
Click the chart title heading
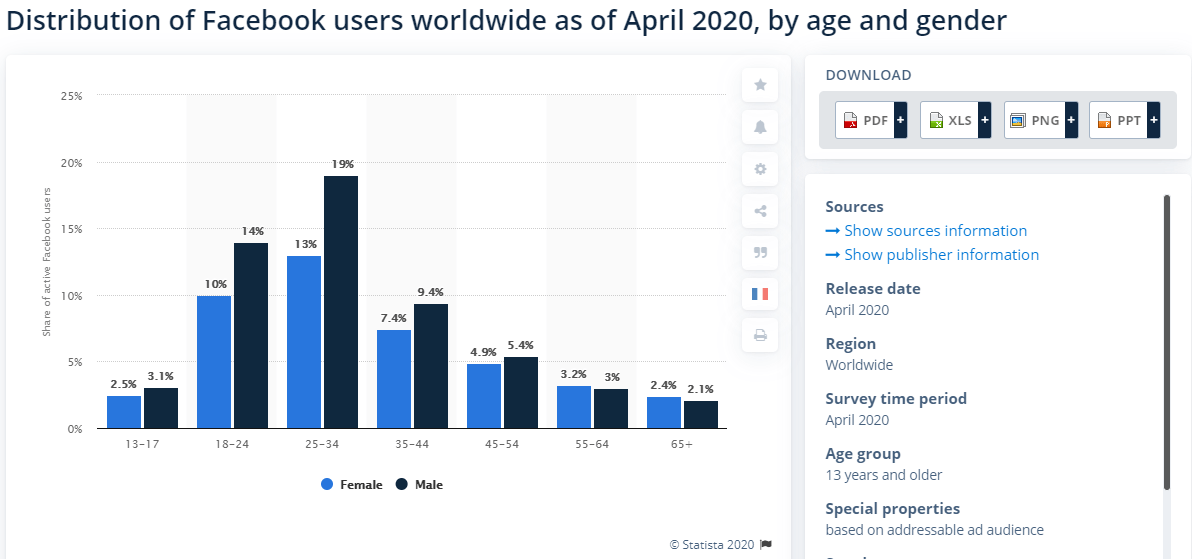click(x=506, y=21)
